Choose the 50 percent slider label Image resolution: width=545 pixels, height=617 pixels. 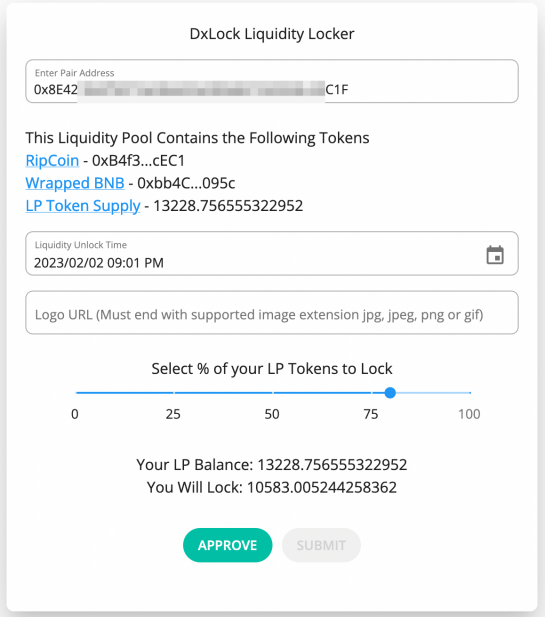[x=272, y=414]
